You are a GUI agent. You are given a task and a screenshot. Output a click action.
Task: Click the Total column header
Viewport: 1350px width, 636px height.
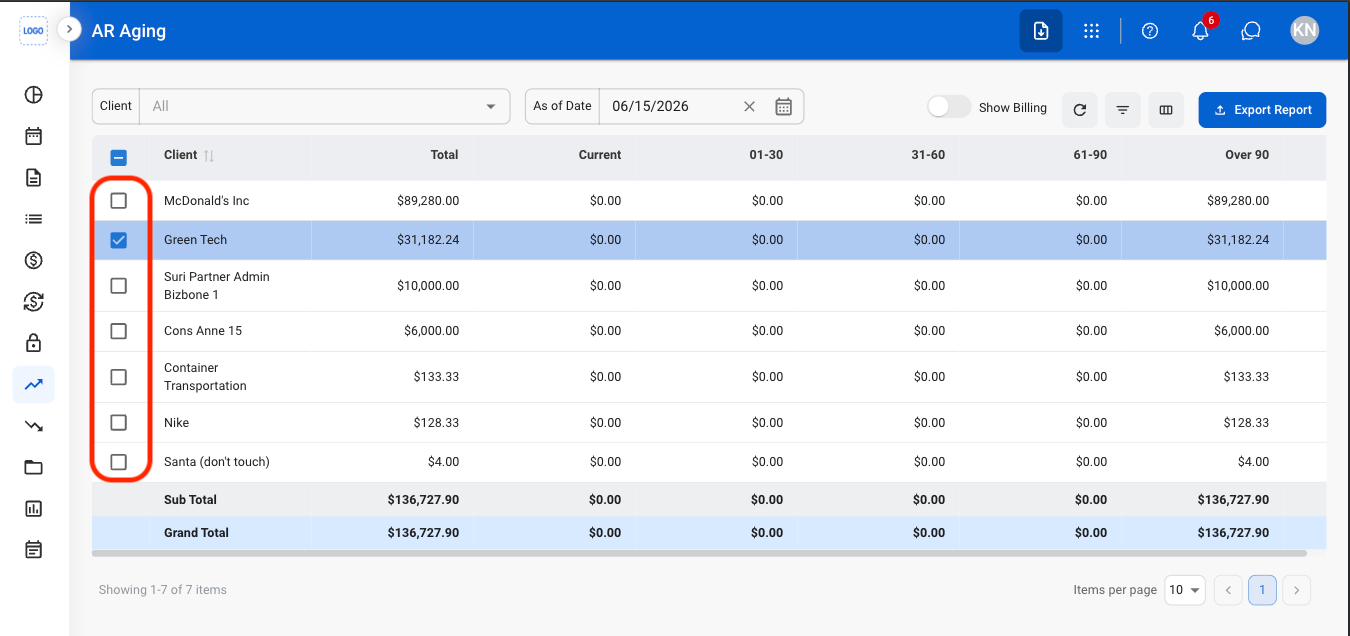click(444, 155)
